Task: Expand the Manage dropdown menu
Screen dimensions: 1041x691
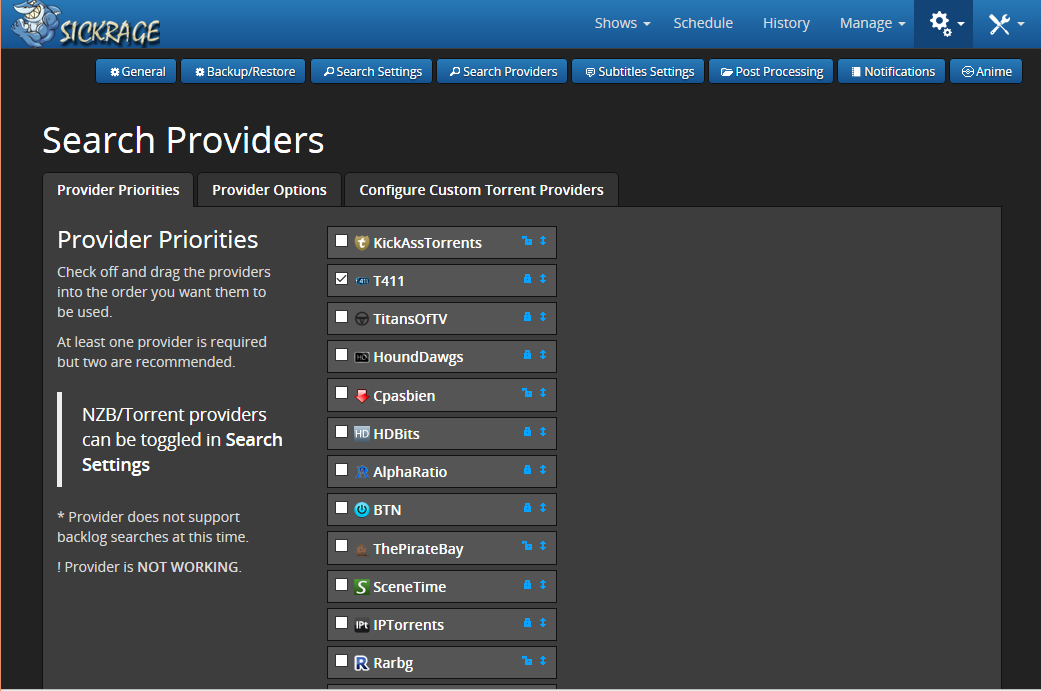Action: 872,23
